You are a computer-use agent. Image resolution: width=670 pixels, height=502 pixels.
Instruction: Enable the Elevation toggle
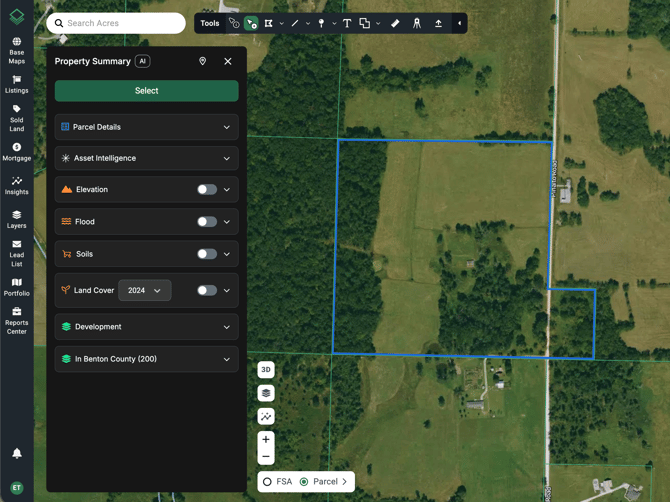(206, 190)
